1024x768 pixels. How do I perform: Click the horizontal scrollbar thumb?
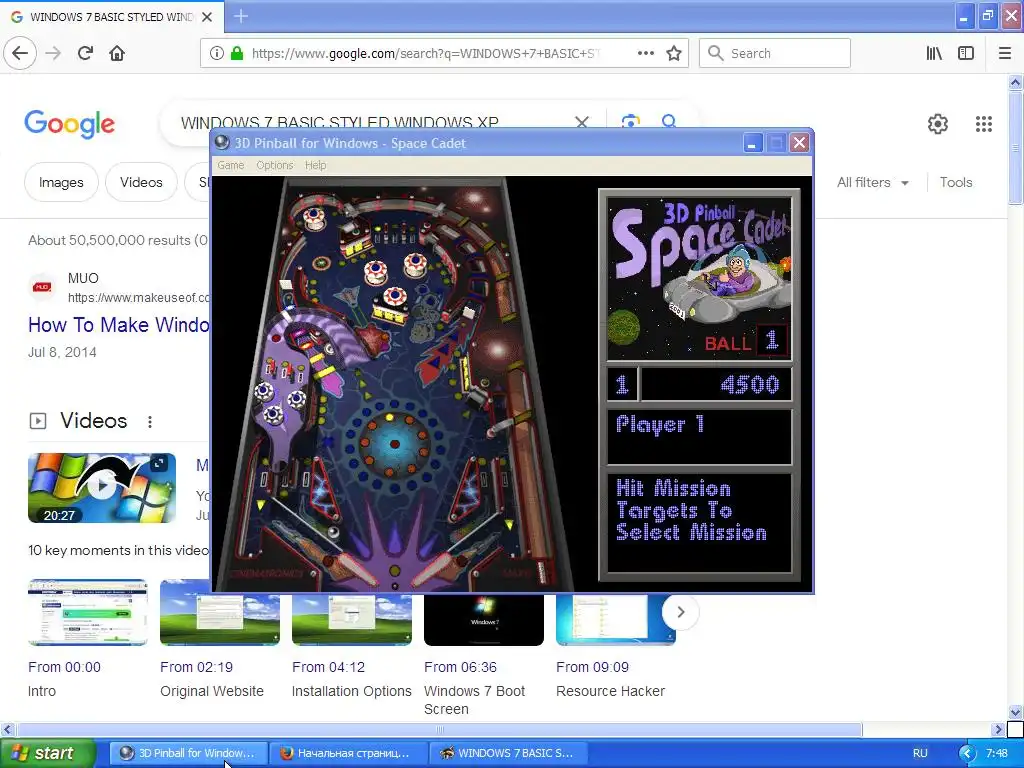(439, 729)
